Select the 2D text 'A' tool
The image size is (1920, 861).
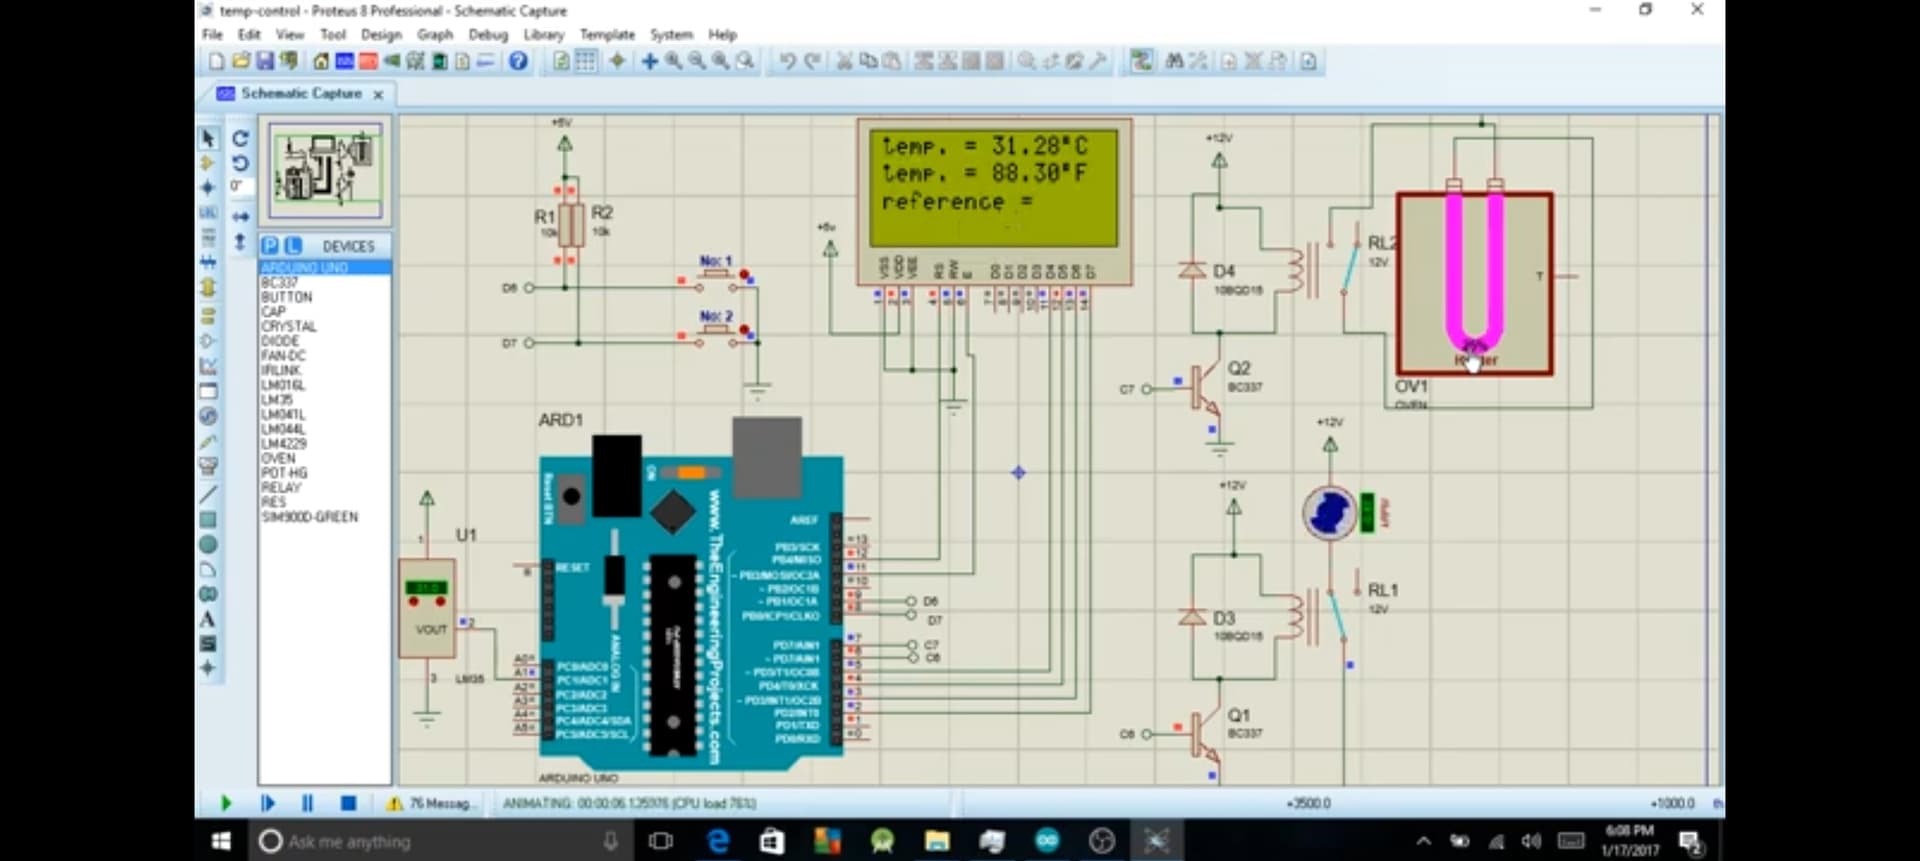coord(208,619)
